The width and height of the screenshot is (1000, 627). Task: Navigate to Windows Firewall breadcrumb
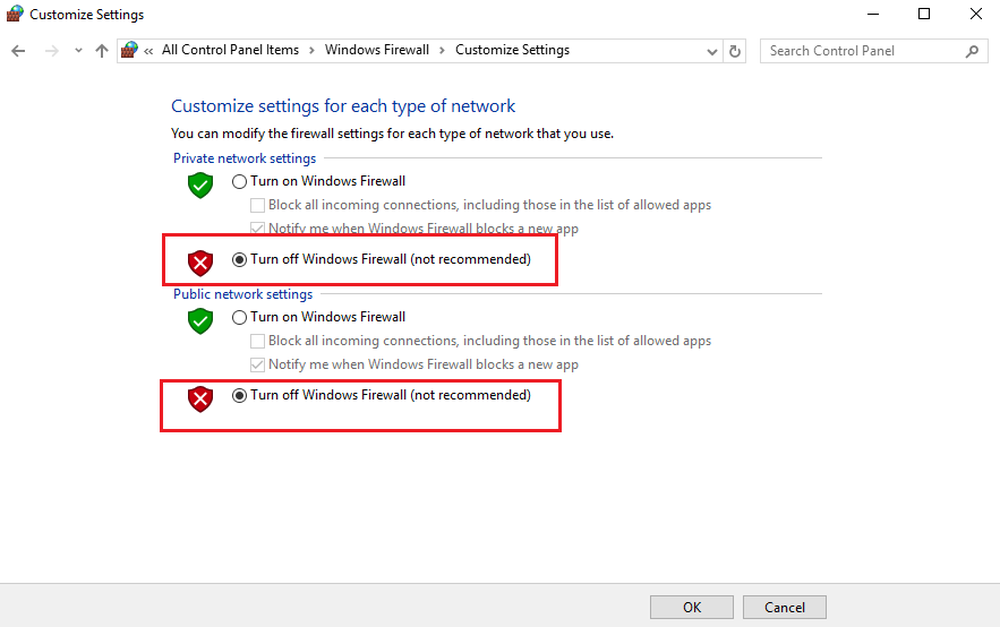coord(376,50)
